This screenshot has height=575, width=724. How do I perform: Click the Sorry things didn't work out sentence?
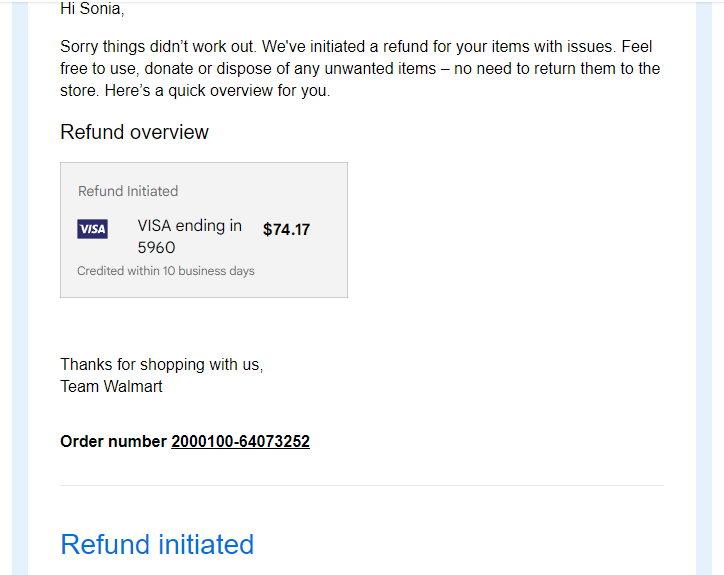click(x=158, y=47)
